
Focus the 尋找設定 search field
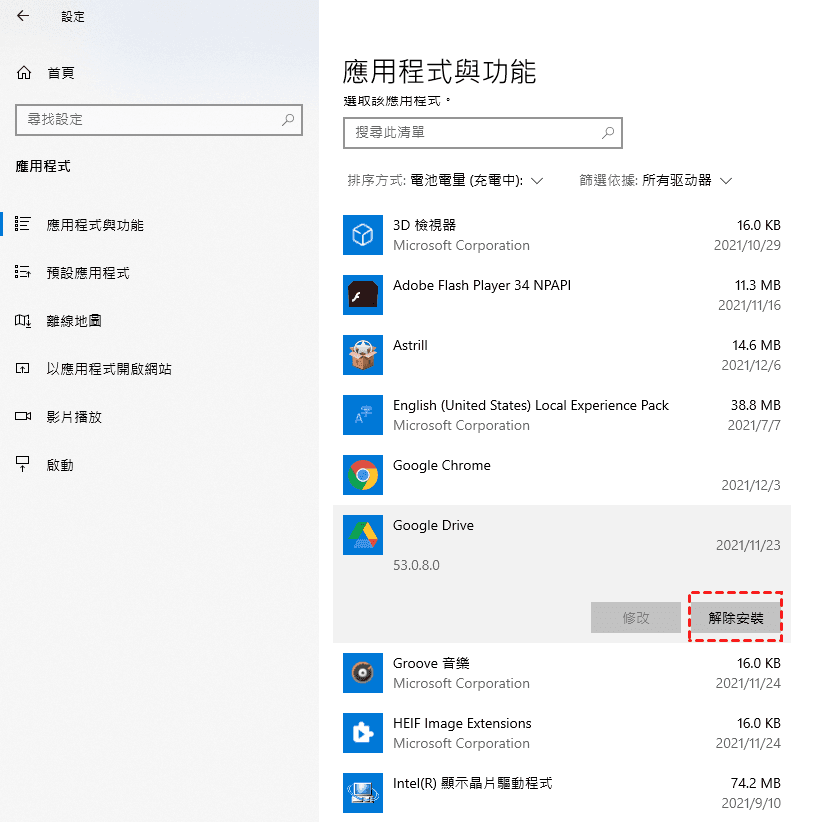(159, 120)
